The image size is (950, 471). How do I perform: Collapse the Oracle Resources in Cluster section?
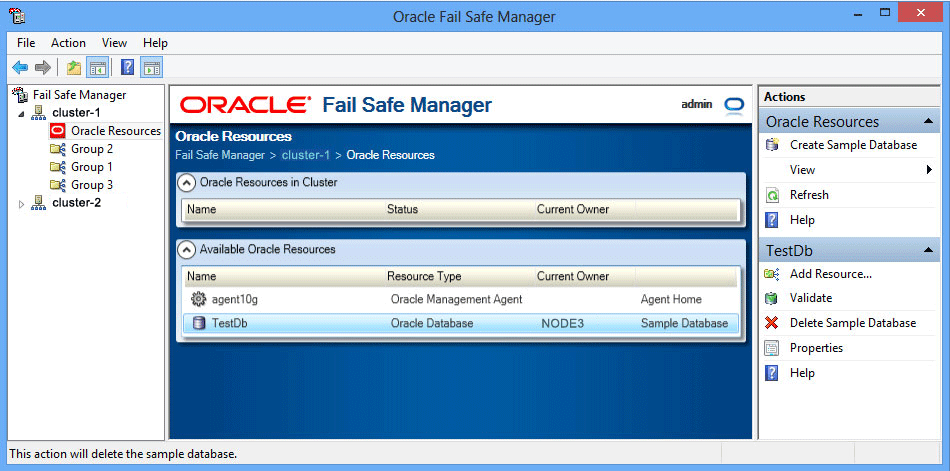pyautogui.click(x=188, y=182)
